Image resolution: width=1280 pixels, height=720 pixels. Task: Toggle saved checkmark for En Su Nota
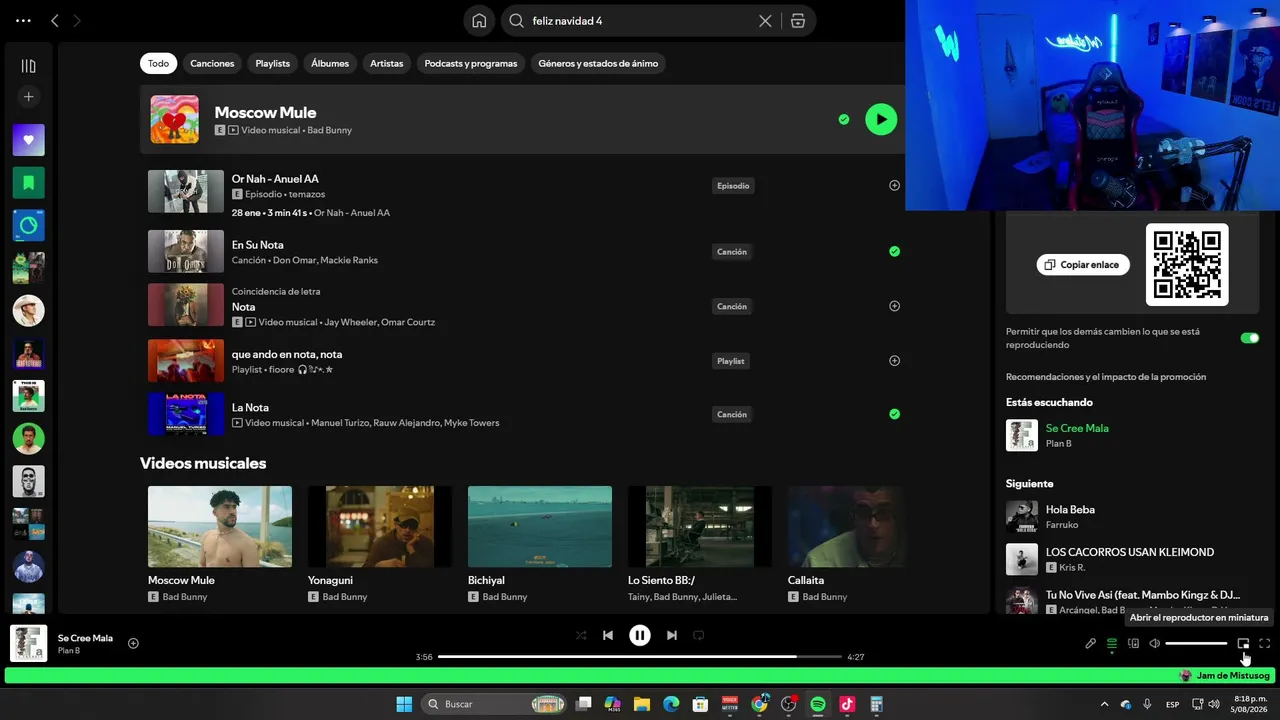tap(894, 251)
